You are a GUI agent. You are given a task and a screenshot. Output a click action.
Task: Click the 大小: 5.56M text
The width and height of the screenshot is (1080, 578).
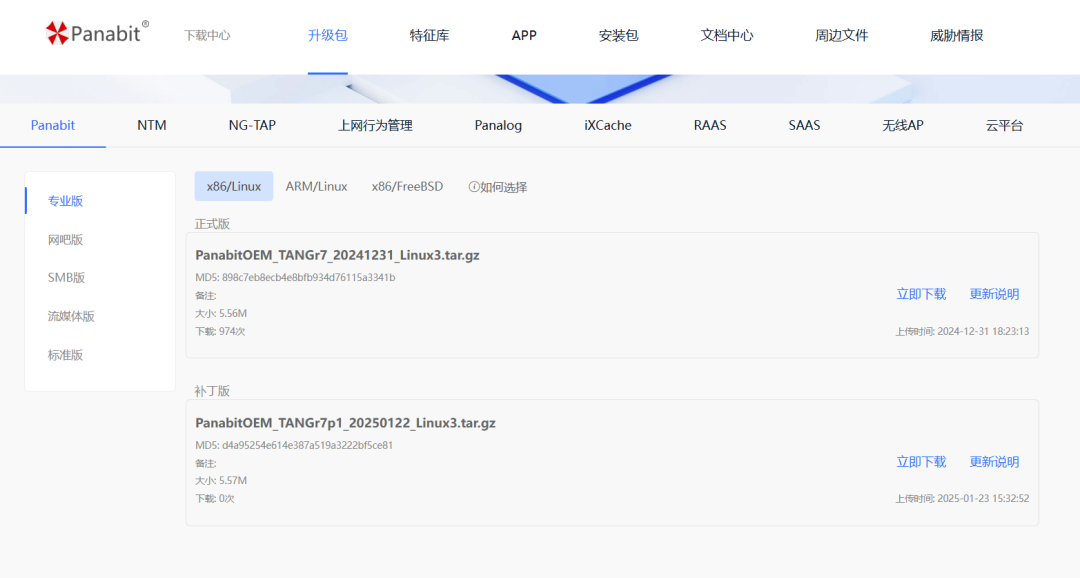(x=221, y=313)
